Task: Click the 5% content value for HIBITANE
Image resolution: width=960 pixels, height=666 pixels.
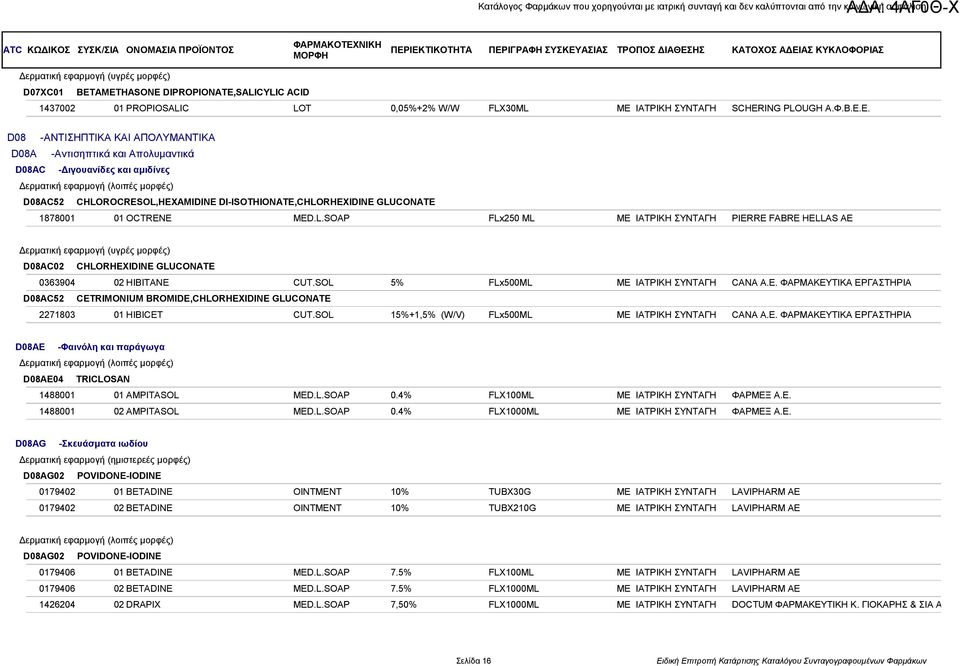Action: click(397, 283)
